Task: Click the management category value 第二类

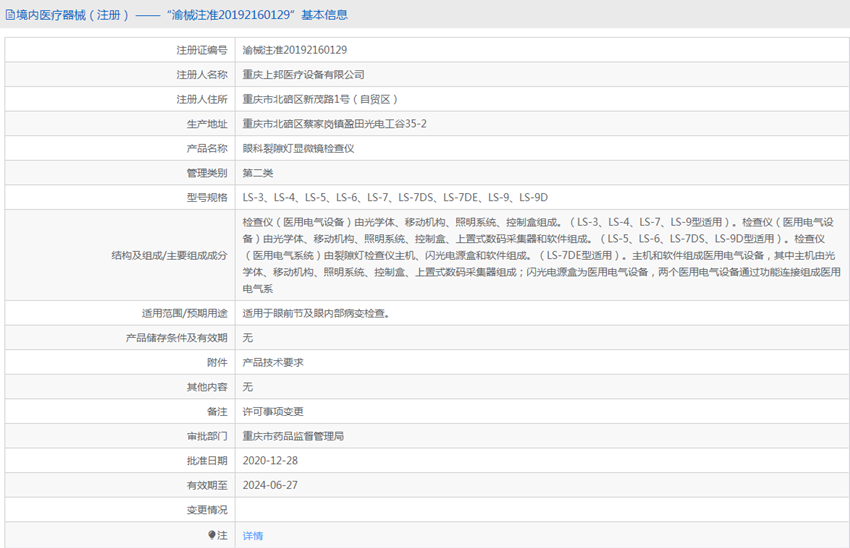Action: click(x=258, y=173)
